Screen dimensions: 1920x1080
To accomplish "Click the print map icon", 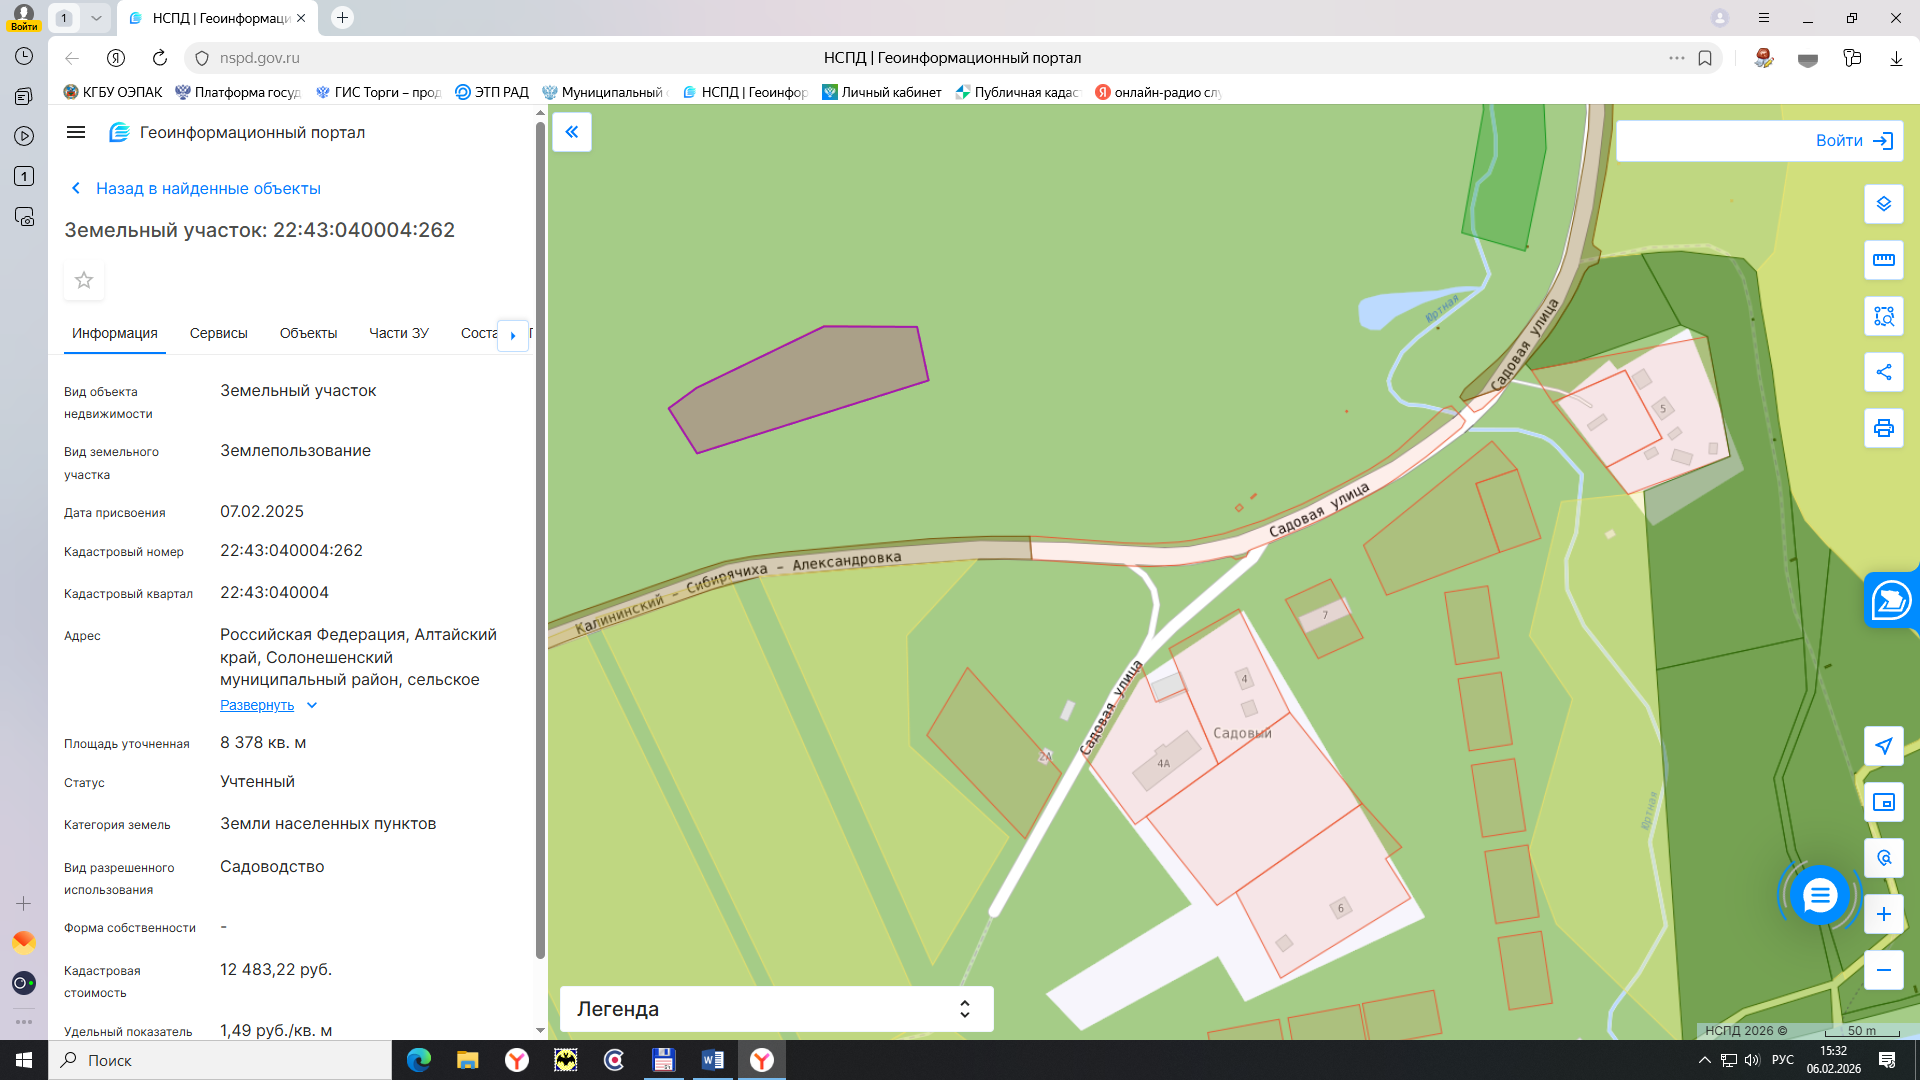I will point(1883,428).
